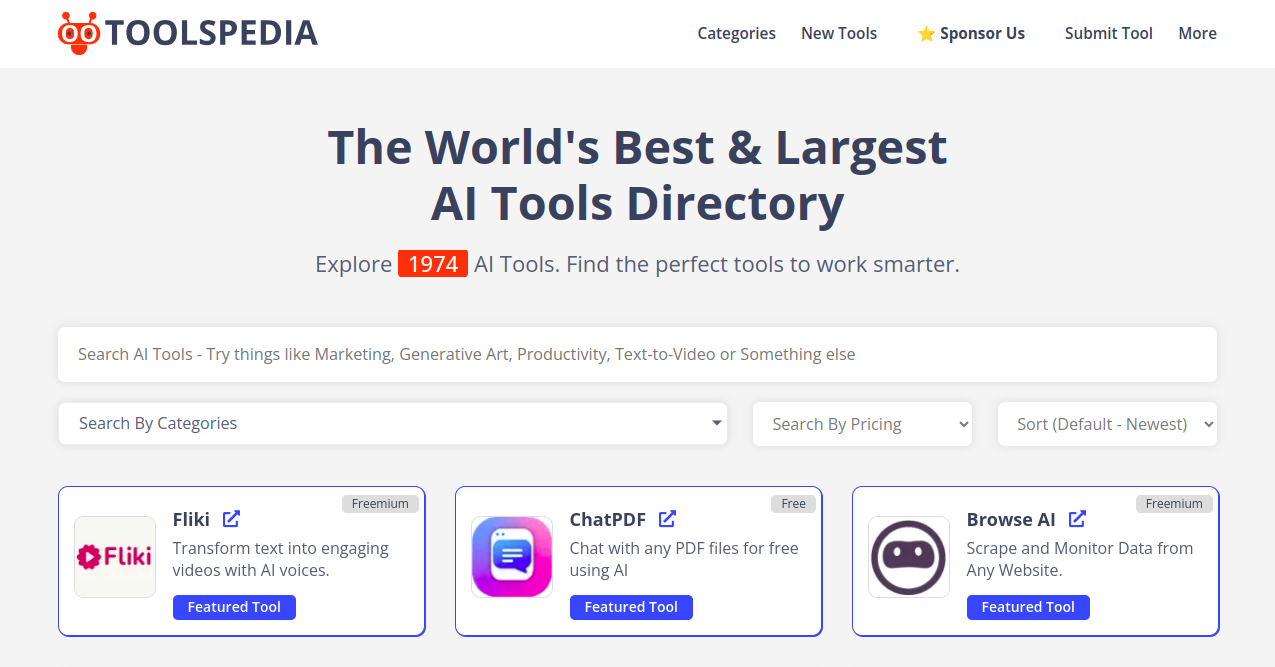Image resolution: width=1275 pixels, height=667 pixels.
Task: Go to New Tools page
Action: pyautogui.click(x=839, y=33)
